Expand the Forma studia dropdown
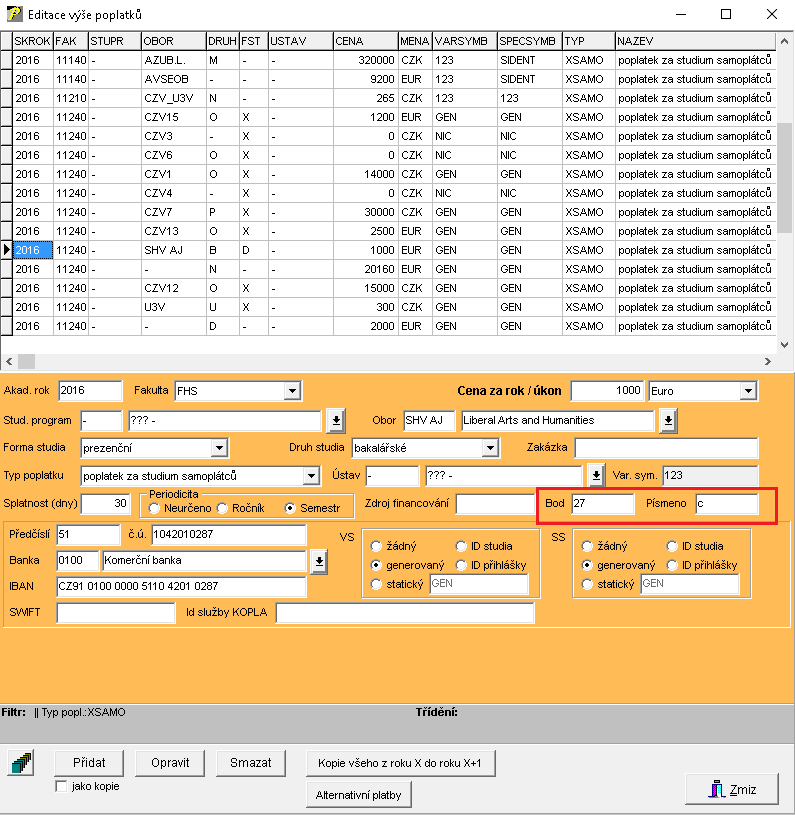This screenshot has height=815, width=795. tap(218, 448)
